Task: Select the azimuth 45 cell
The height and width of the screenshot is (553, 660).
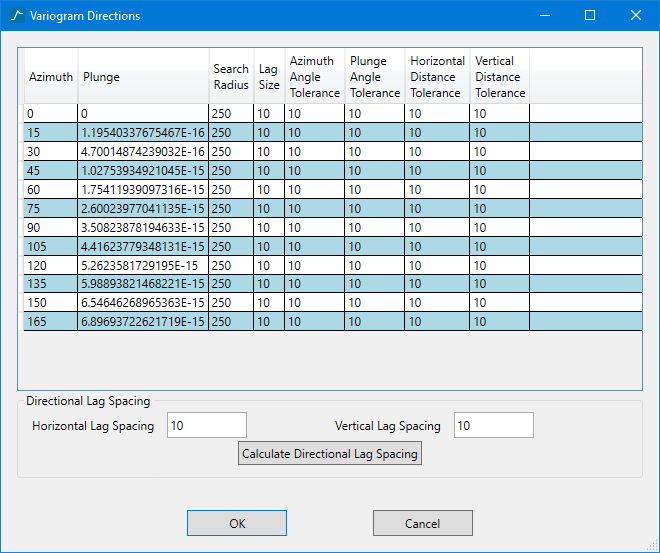Action: (x=51, y=170)
